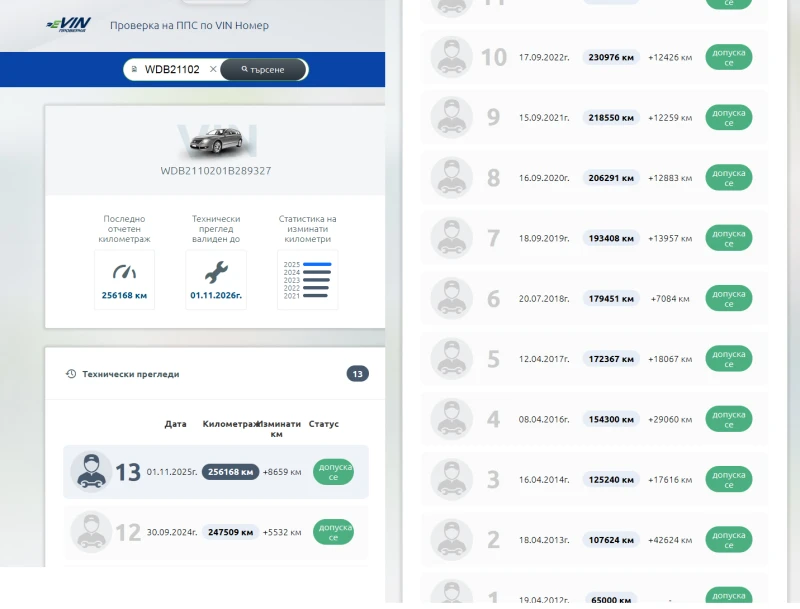Click the mechanic avatar for inspection 13

pyautogui.click(x=91, y=472)
